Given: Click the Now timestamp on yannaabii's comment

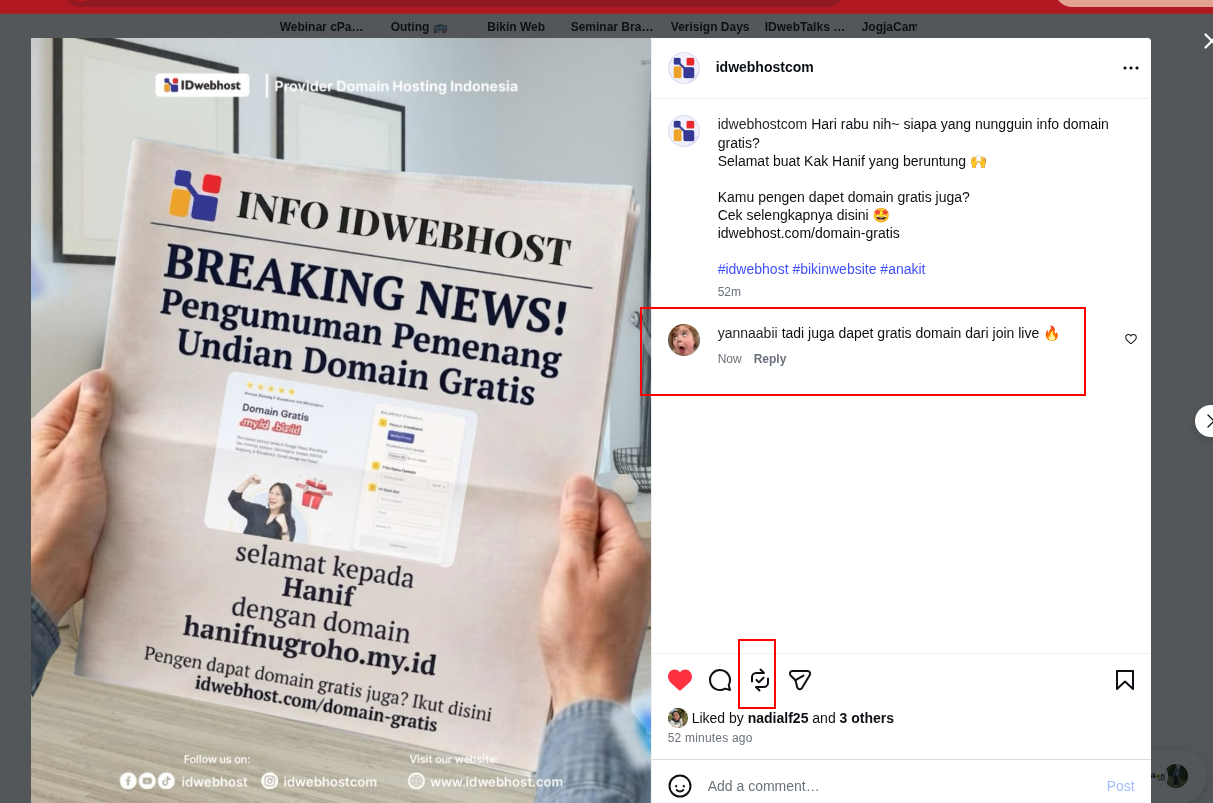Looking at the screenshot, I should [x=730, y=359].
